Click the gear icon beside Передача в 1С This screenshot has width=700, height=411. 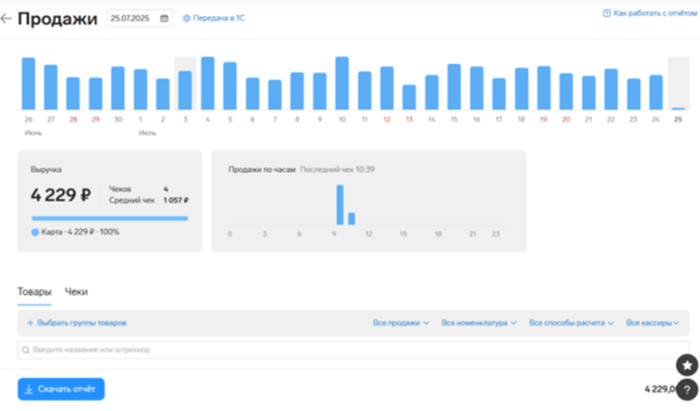click(x=187, y=18)
